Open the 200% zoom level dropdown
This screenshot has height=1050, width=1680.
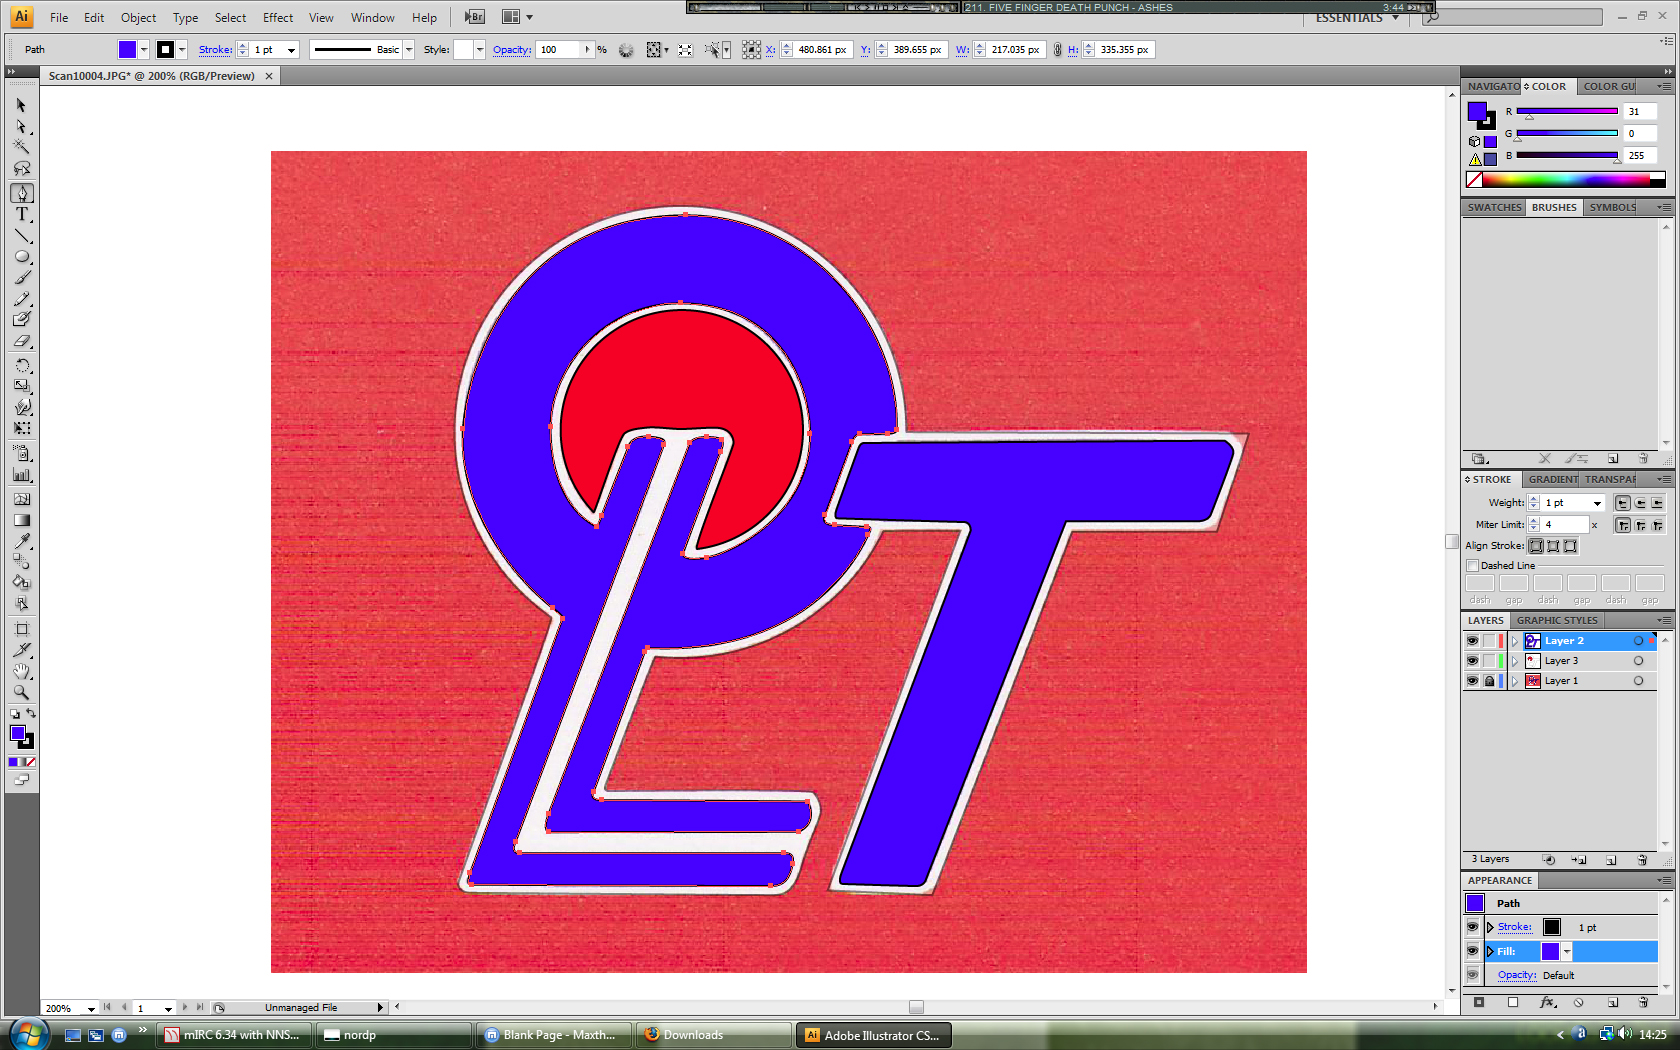91,1008
